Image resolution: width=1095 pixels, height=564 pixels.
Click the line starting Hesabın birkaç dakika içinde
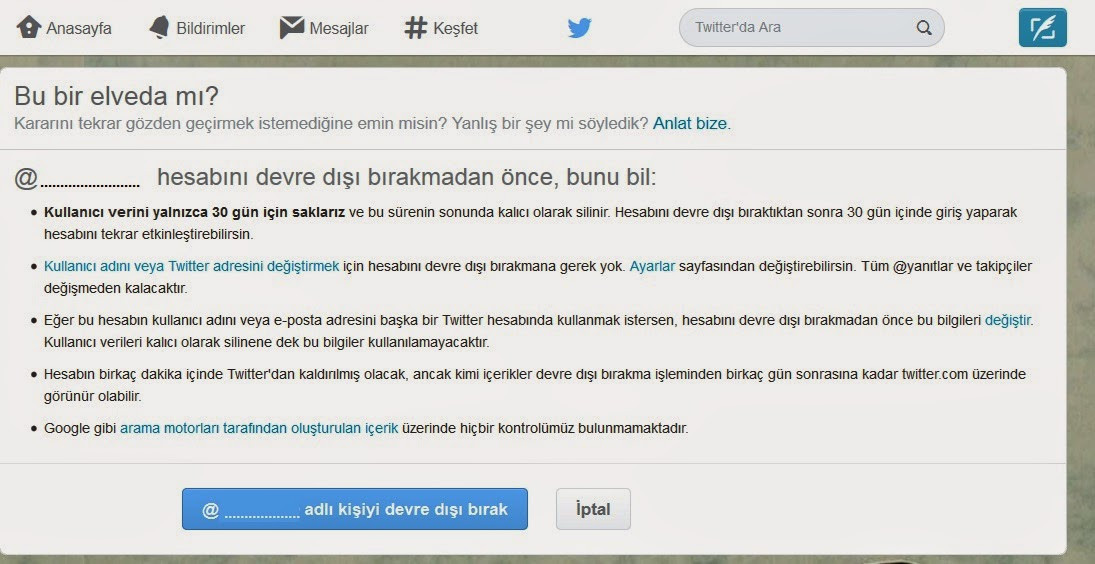tap(535, 374)
